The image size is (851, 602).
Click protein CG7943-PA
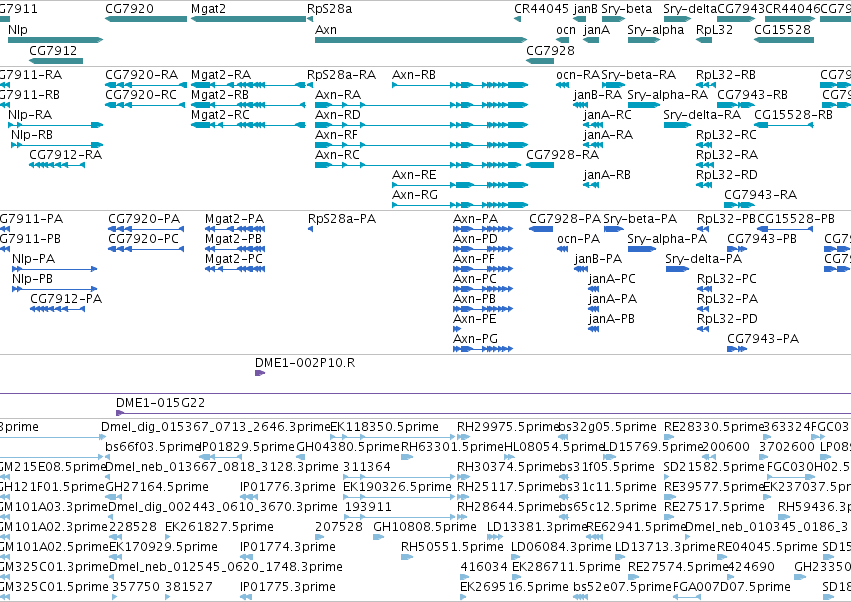point(763,339)
